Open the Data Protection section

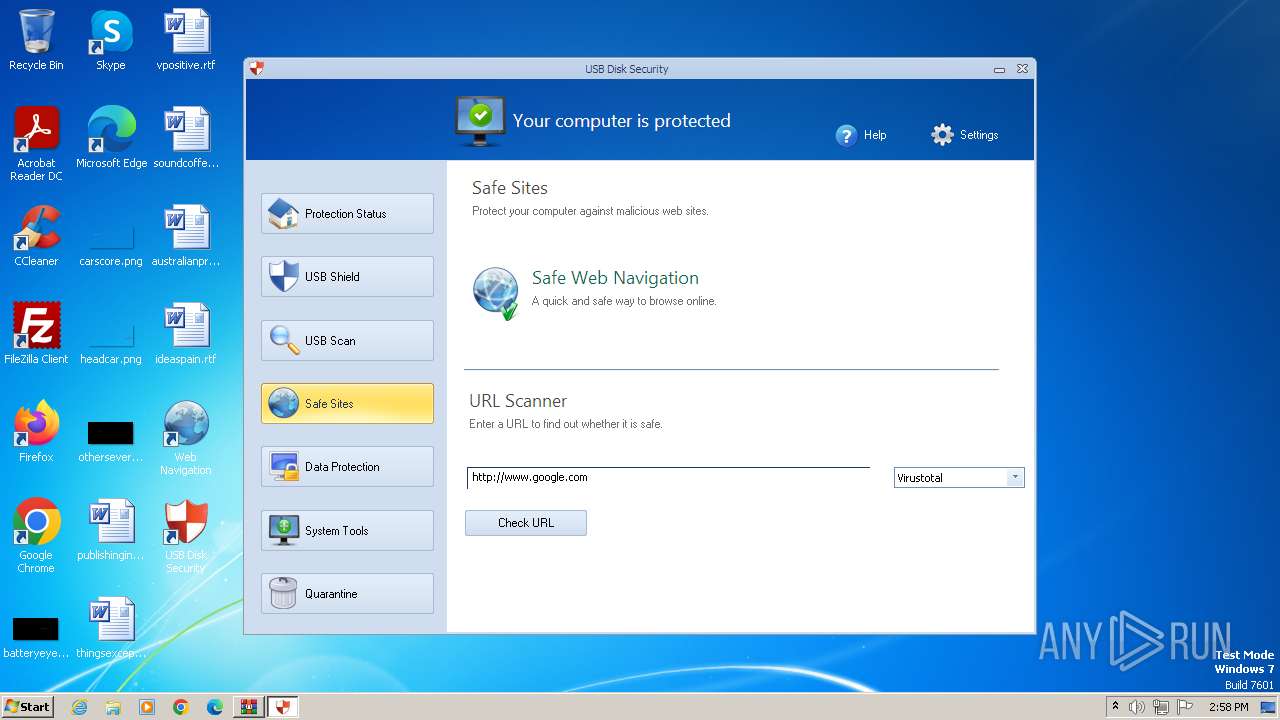(347, 466)
